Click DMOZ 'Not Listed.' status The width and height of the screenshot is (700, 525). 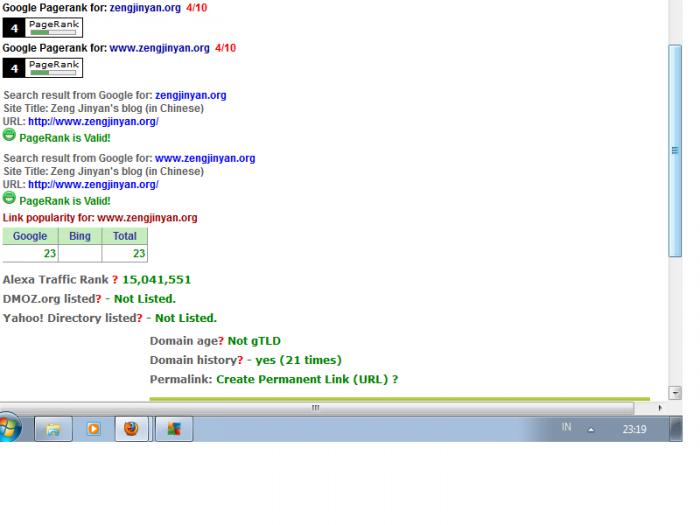145,299
